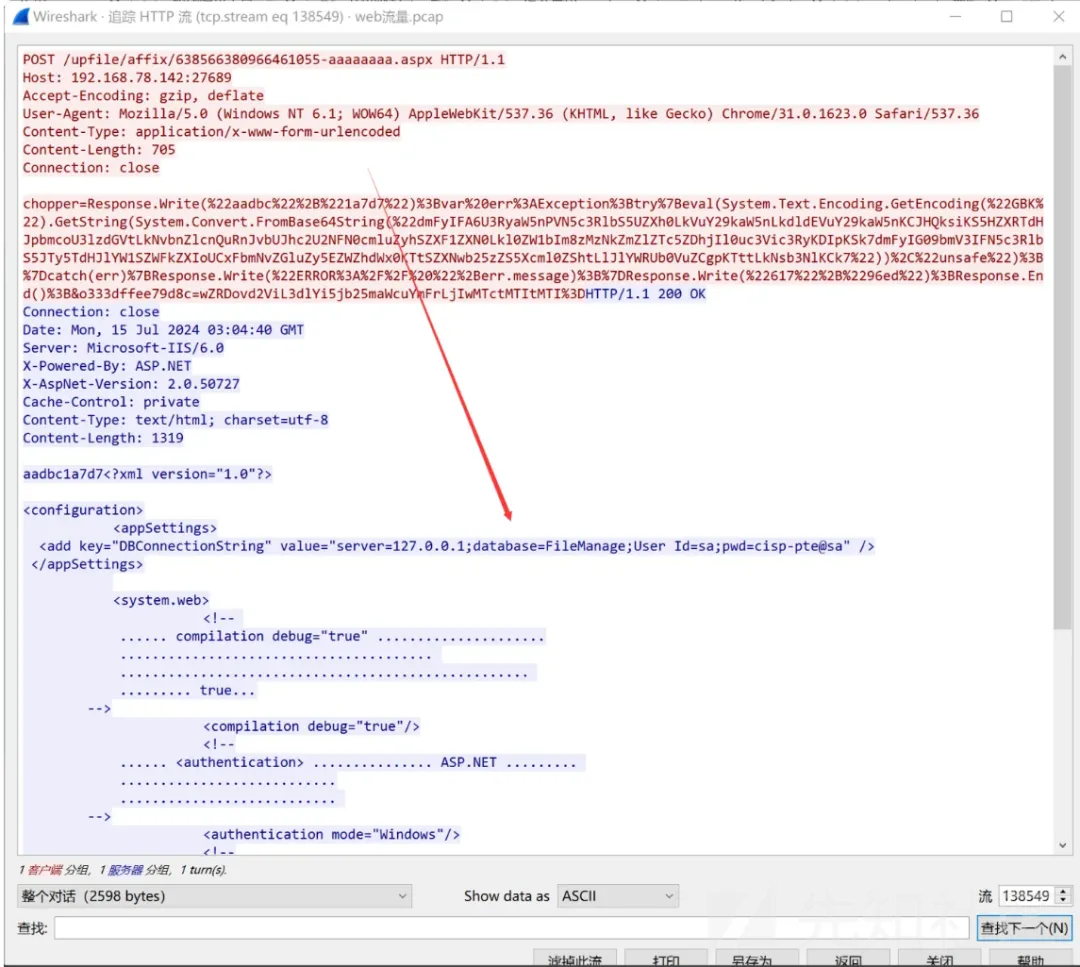Click the red Connection: close request header
Image resolution: width=1080 pixels, height=967 pixels.
point(91,167)
